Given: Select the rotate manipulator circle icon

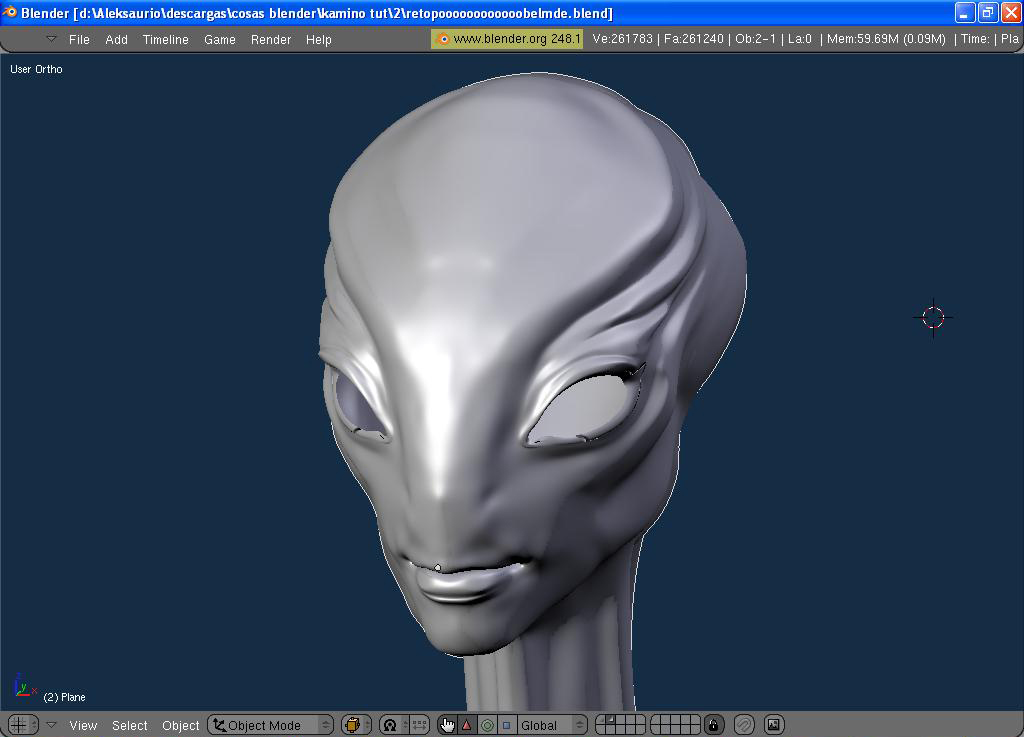Looking at the screenshot, I should 487,725.
